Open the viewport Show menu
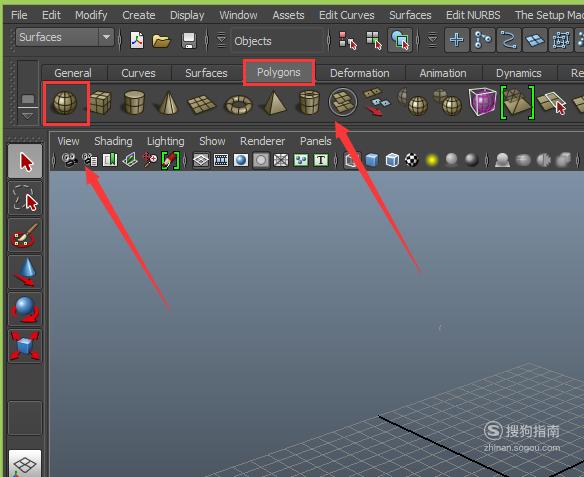Viewport: 584px width, 477px height. [212, 141]
